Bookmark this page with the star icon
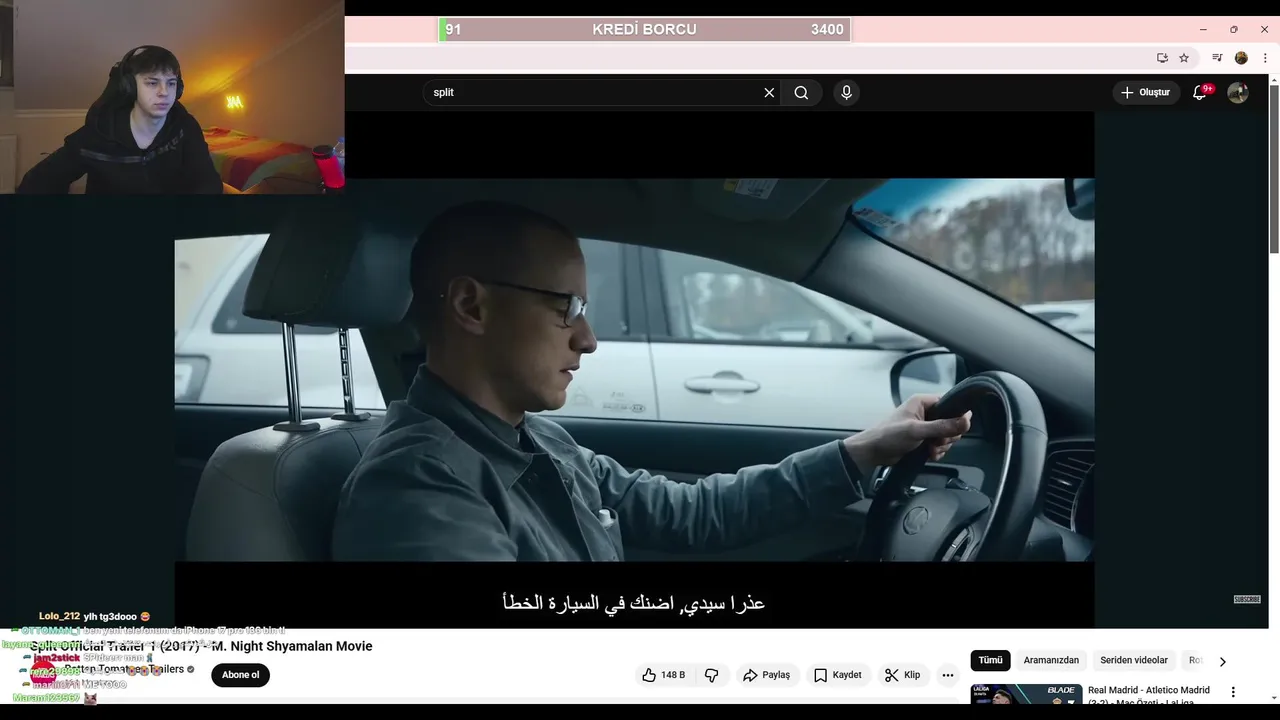 [1184, 58]
